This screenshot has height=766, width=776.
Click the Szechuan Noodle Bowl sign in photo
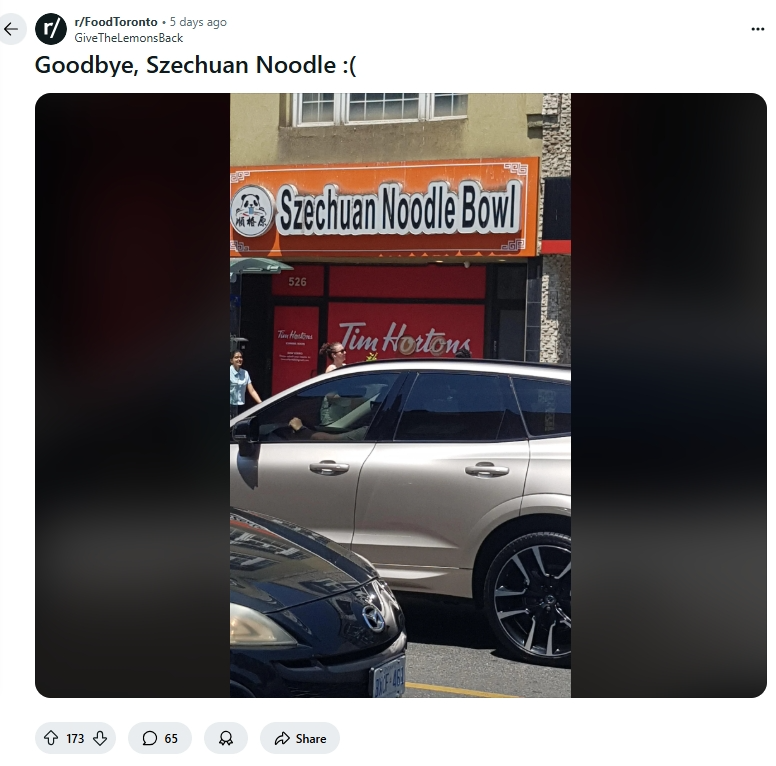[x=398, y=208]
